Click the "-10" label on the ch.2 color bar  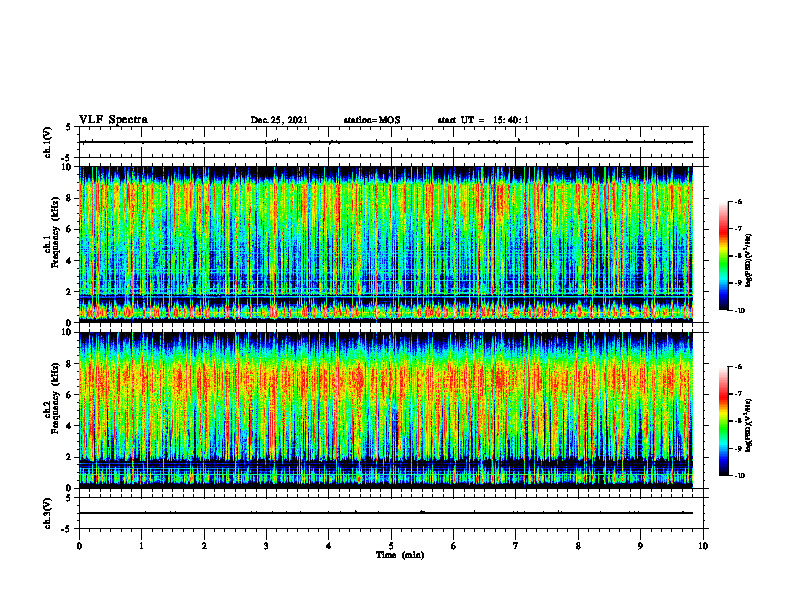pos(740,476)
